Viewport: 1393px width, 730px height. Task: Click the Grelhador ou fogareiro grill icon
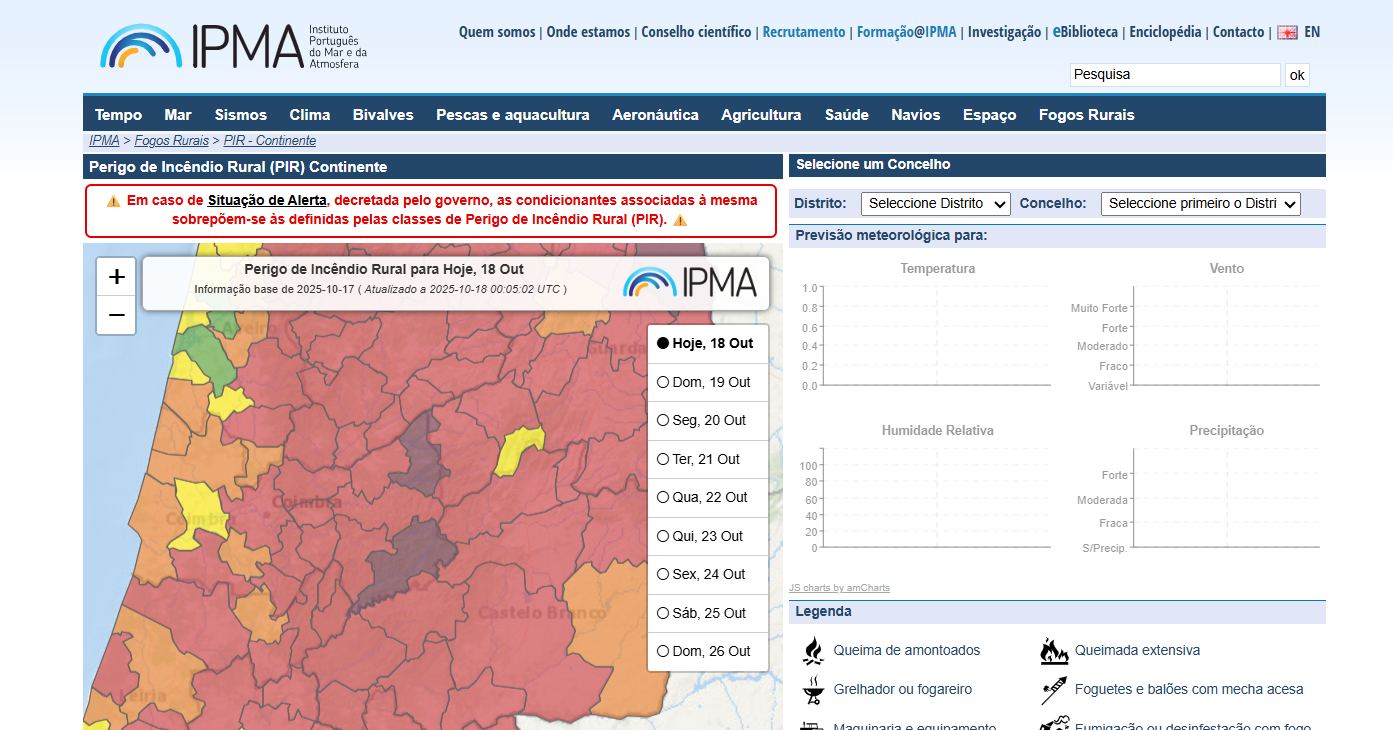[814, 690]
